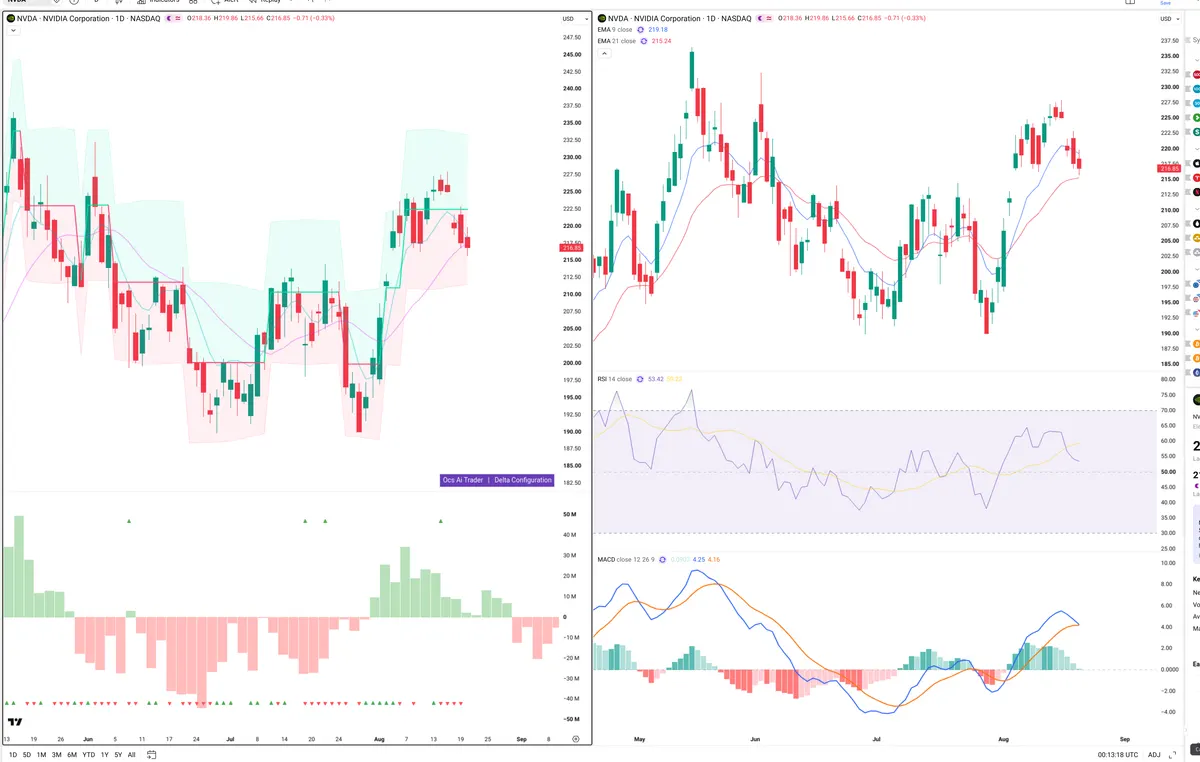Image resolution: width=1200 pixels, height=762 pixels.
Task: Click MACD signal value 4.16
Action: (714, 559)
